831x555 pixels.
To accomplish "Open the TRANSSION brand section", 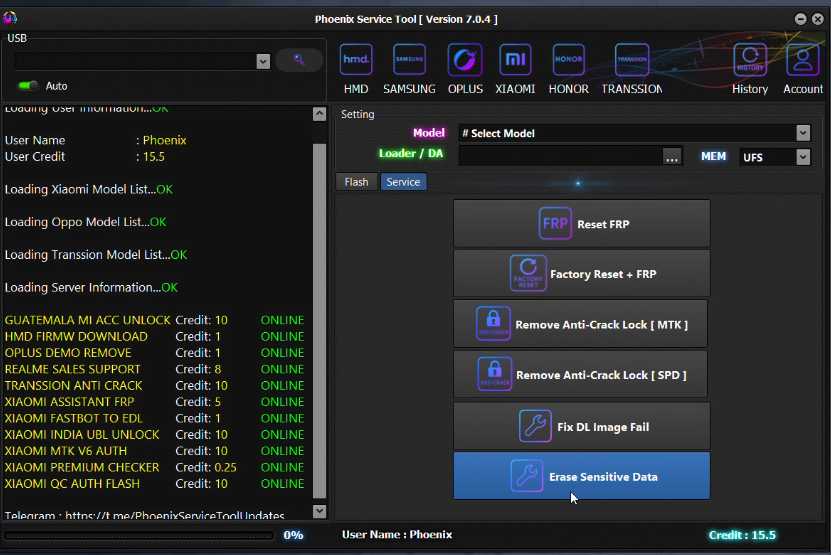I will 632,69.
